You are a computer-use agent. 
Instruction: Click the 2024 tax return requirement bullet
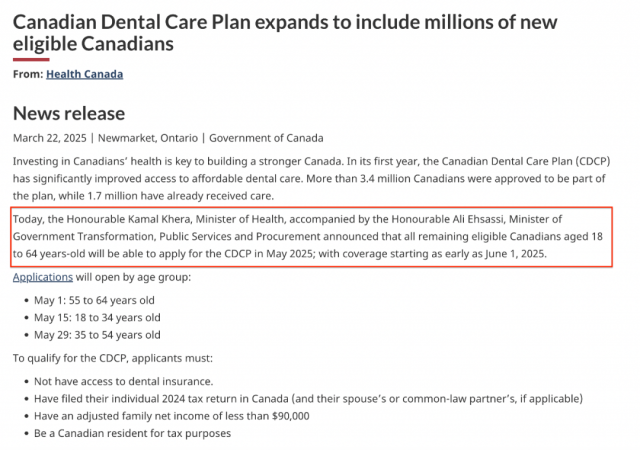point(308,399)
